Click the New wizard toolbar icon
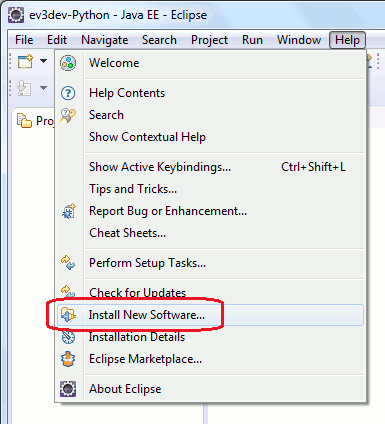Screen dimensions: 385x424 pyautogui.click(x=25, y=61)
